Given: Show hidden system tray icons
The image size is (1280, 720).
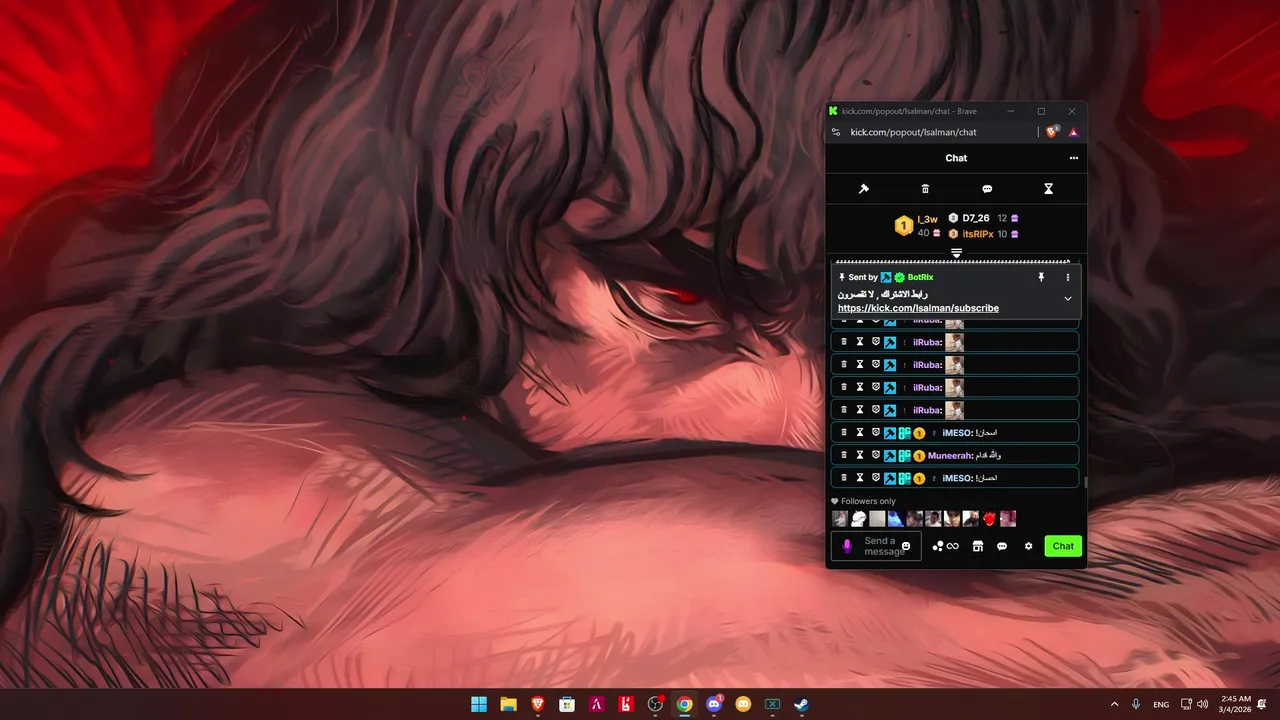Looking at the screenshot, I should (1115, 704).
